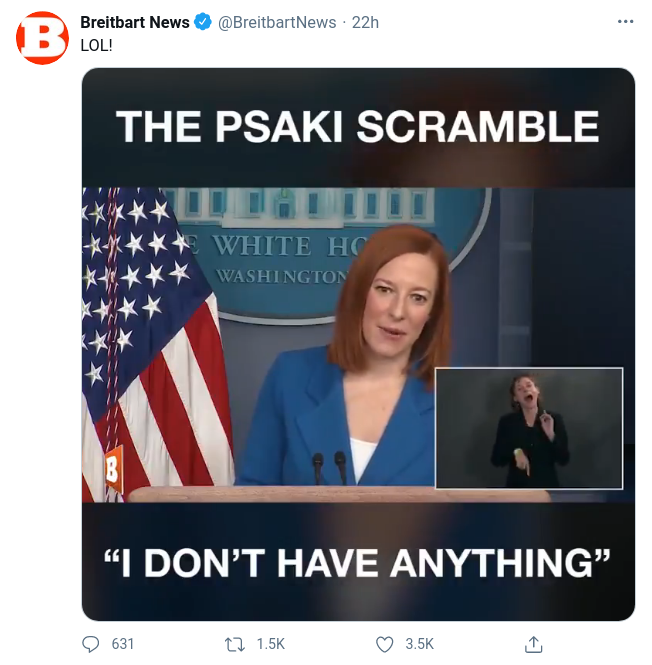Open the share tweet icon
This screenshot has width=652, height=665.
534,644
